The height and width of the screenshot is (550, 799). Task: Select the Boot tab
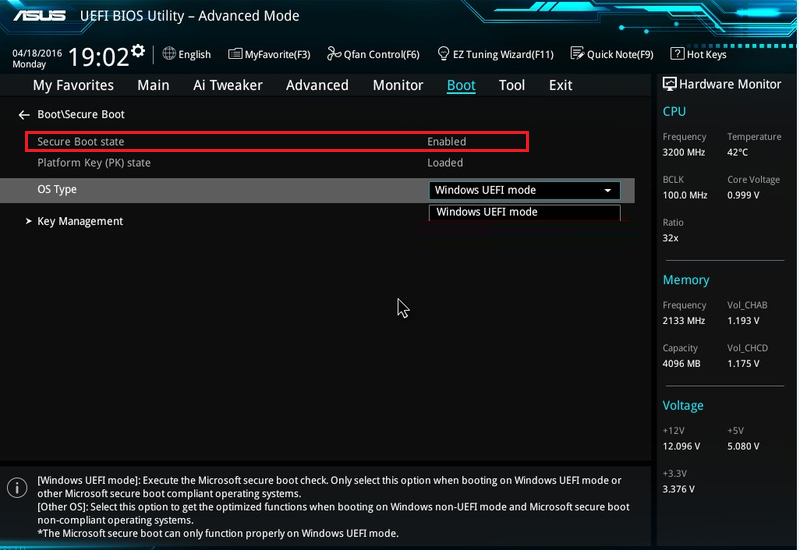tap(461, 85)
